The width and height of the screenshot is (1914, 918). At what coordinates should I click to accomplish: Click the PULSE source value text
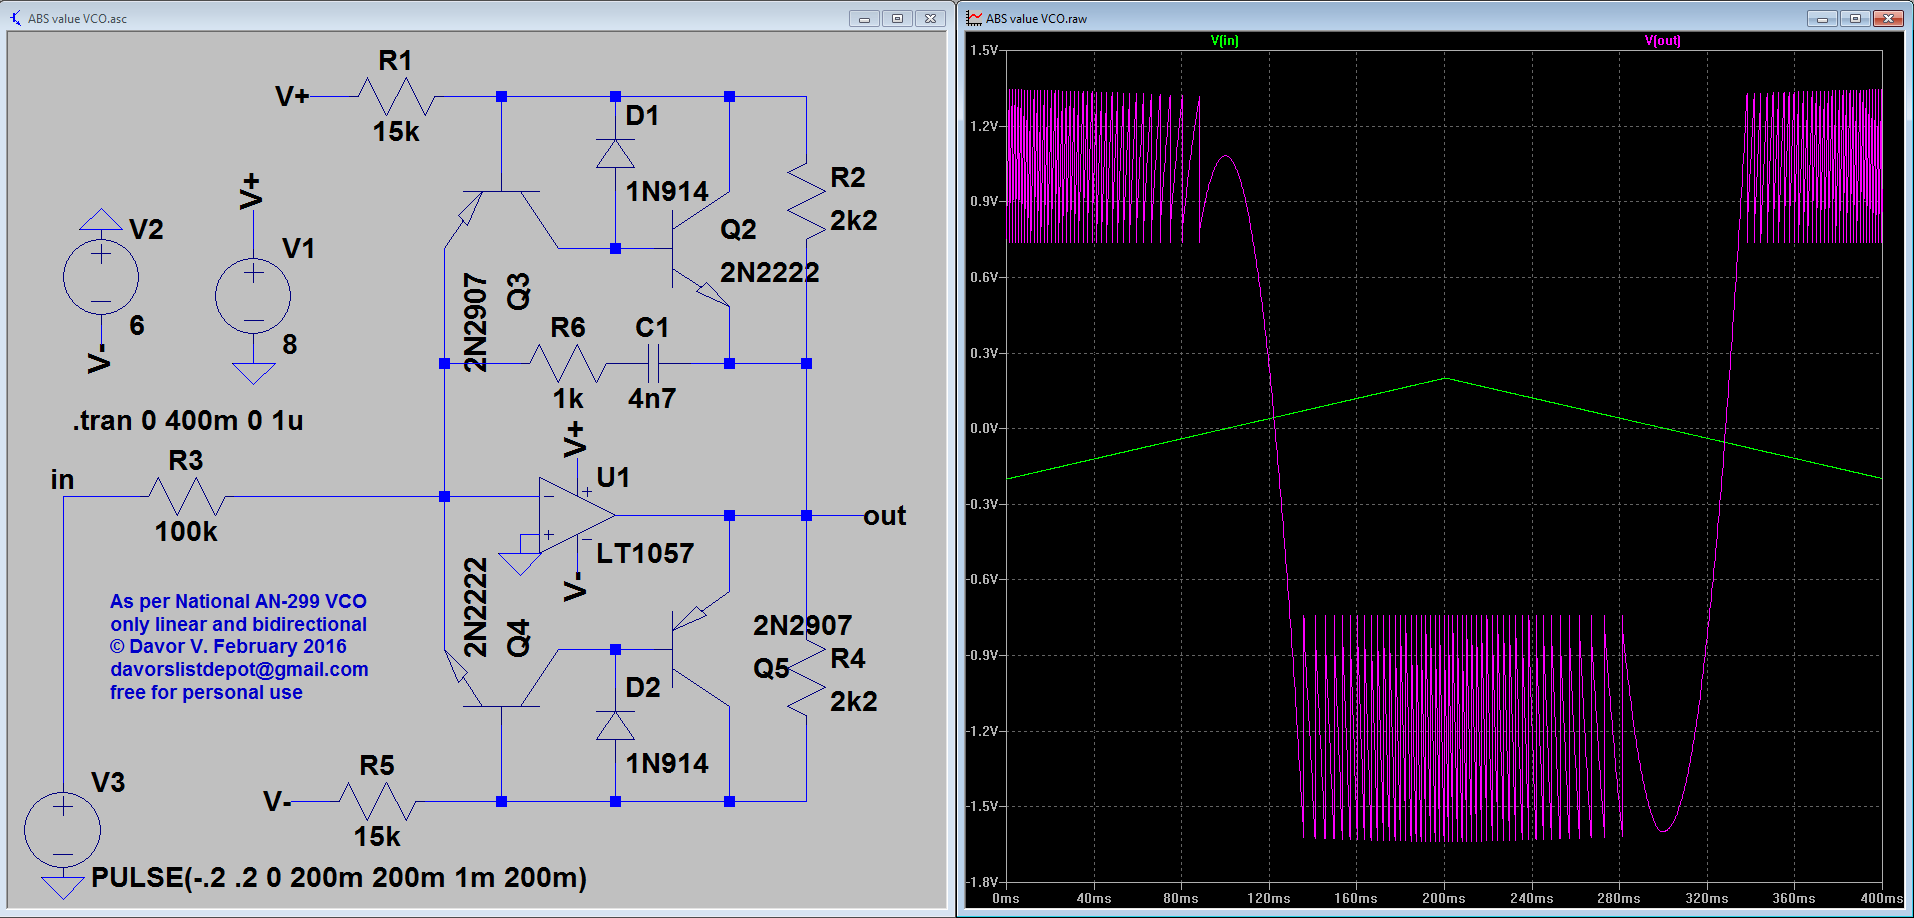click(x=338, y=878)
